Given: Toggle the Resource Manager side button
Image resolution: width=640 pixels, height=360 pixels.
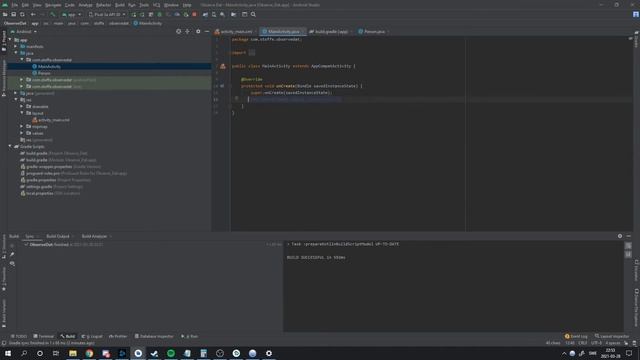Looking at the screenshot, I should point(4,78).
